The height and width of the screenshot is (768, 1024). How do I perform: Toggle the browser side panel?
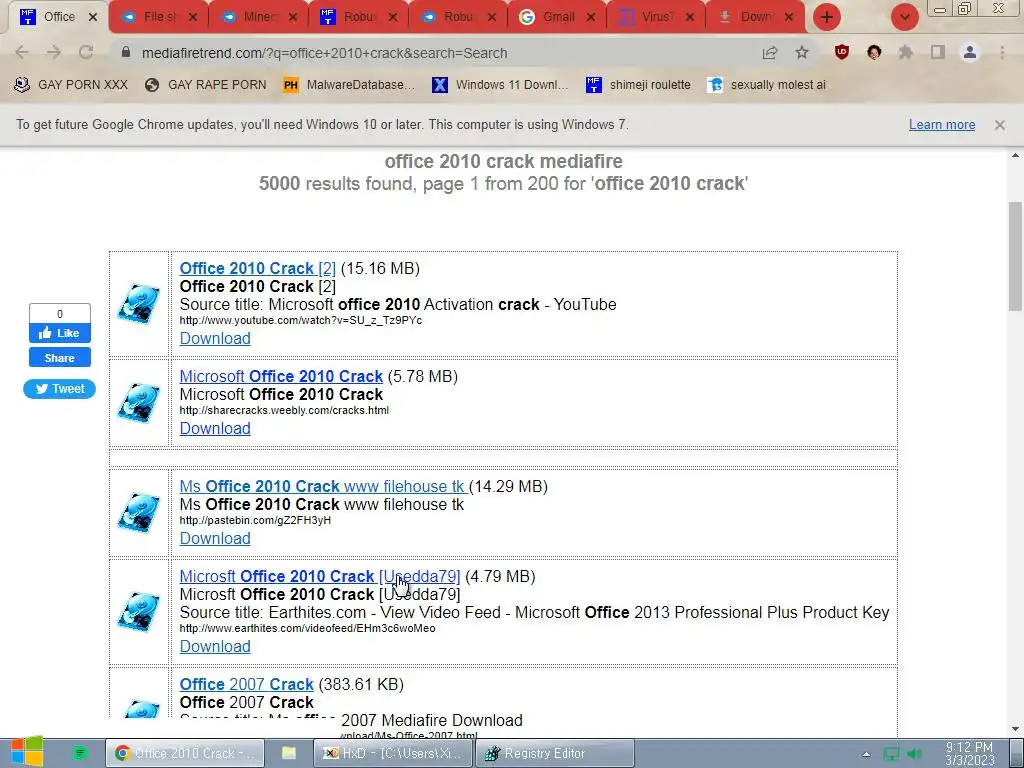point(938,53)
